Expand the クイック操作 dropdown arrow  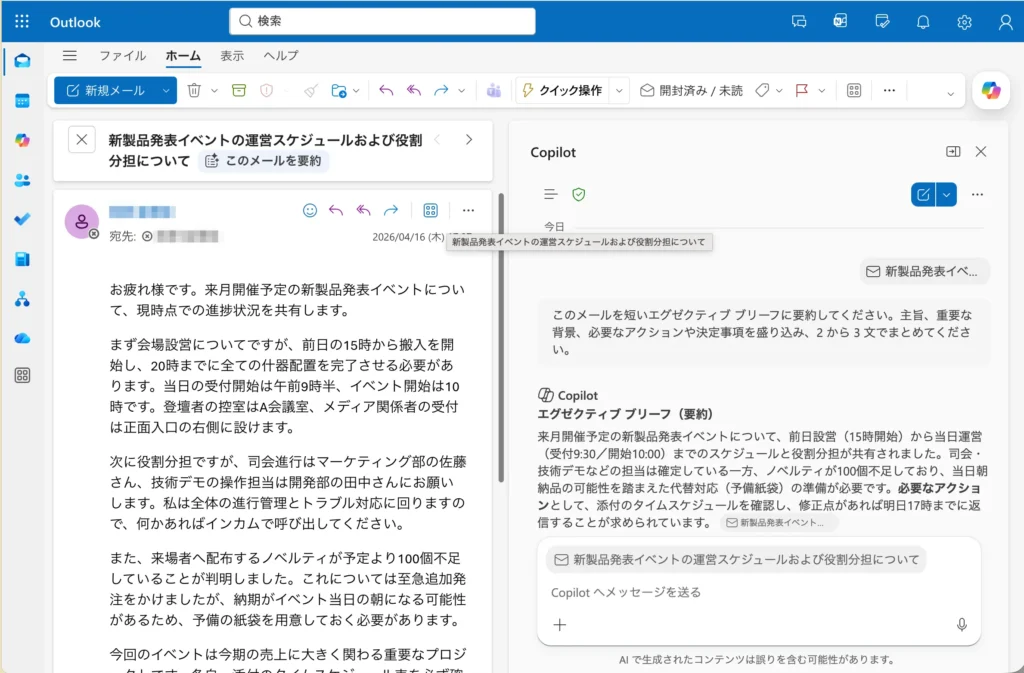click(x=619, y=90)
